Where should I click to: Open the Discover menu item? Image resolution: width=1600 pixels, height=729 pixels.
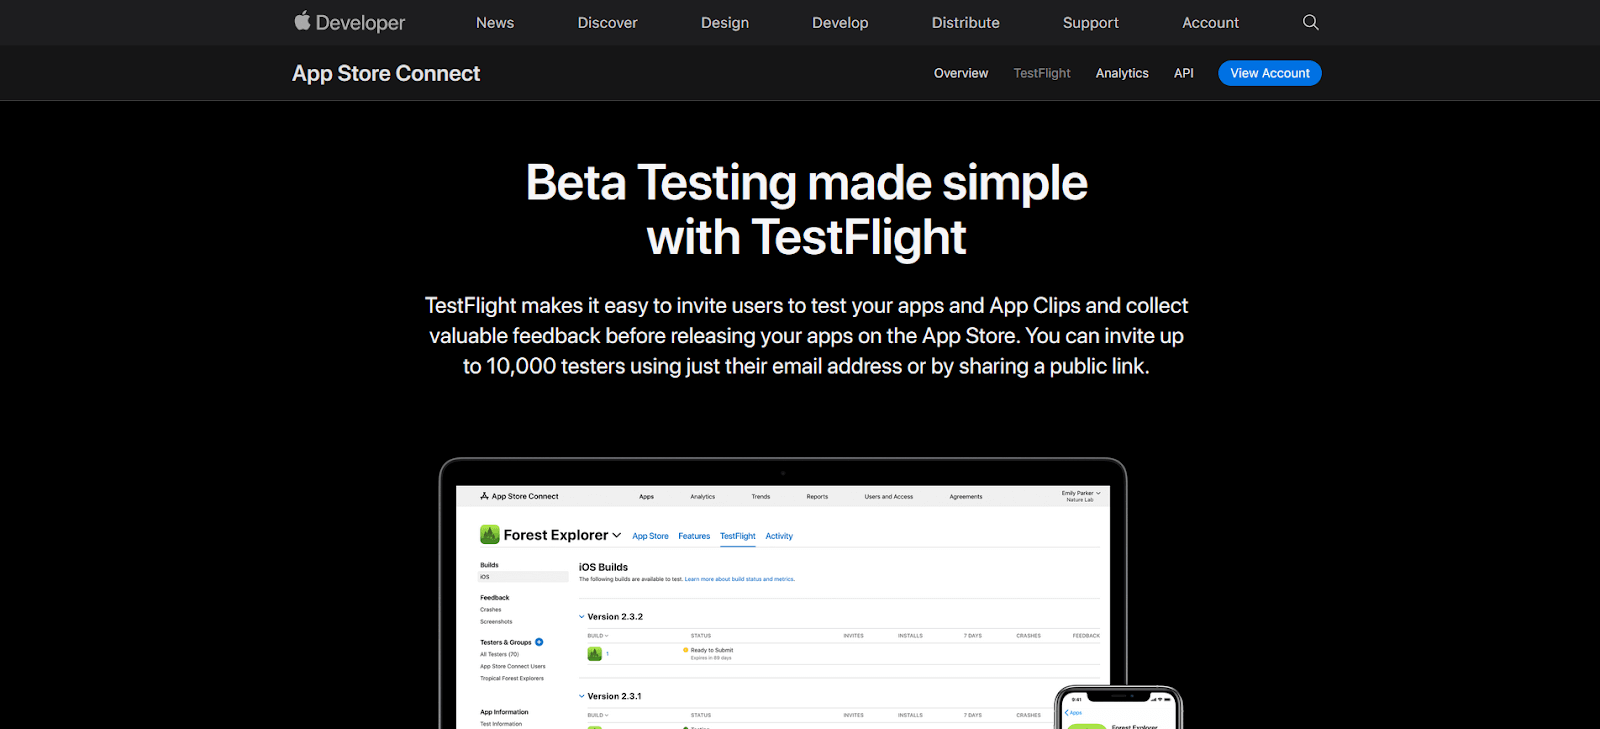click(607, 22)
